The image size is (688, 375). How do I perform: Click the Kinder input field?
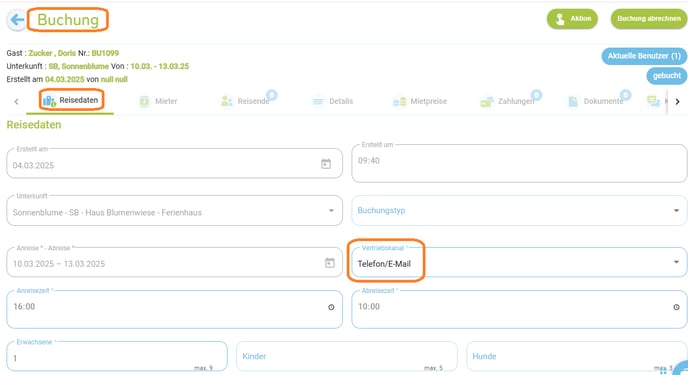pos(347,356)
